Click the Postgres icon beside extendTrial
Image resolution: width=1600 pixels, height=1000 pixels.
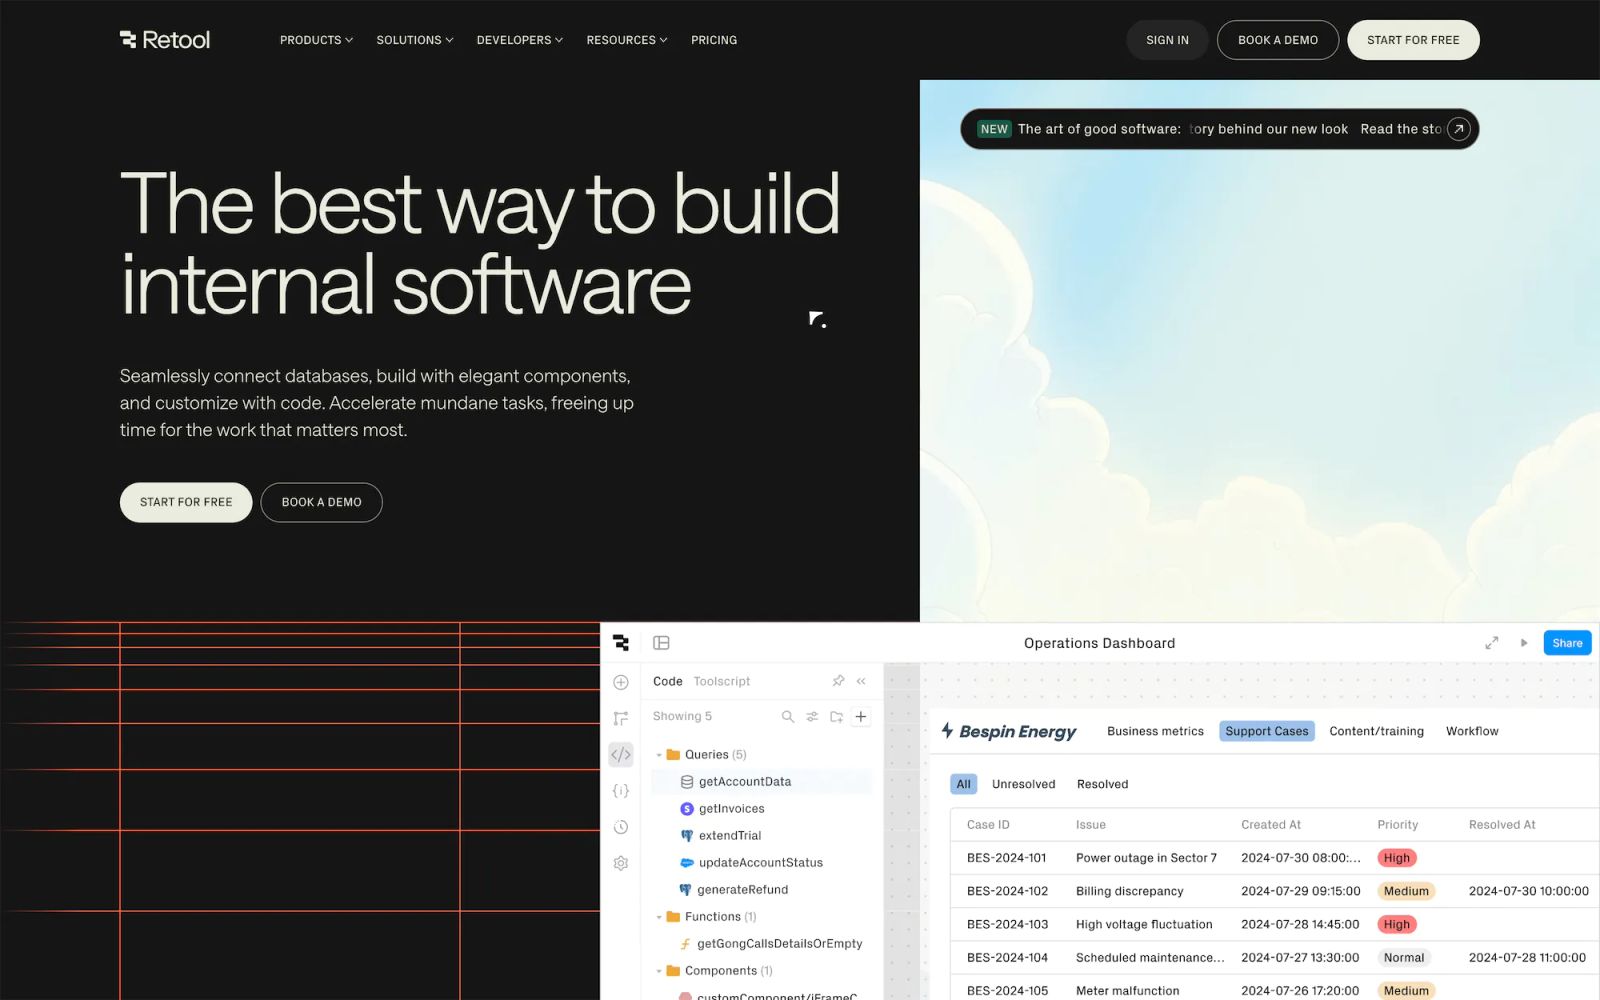point(687,836)
